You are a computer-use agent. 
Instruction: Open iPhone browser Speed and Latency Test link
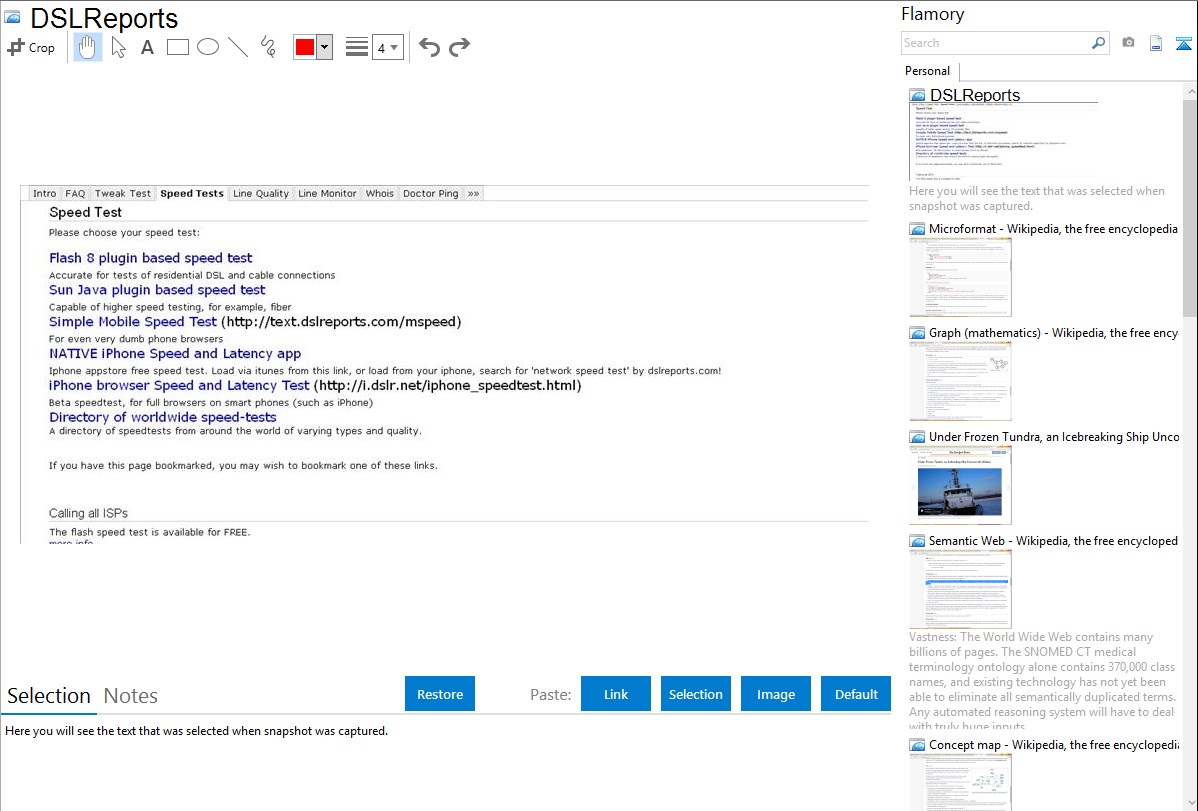[180, 385]
